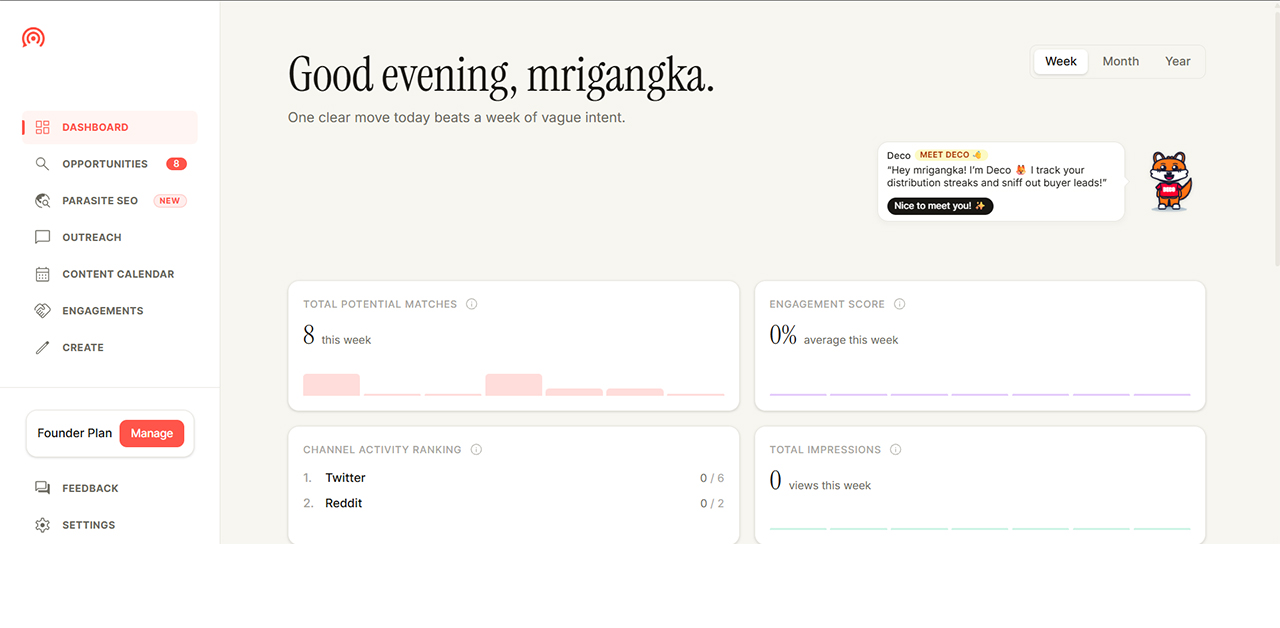
Task: Click the Opportunities magnifier icon
Action: (42, 164)
